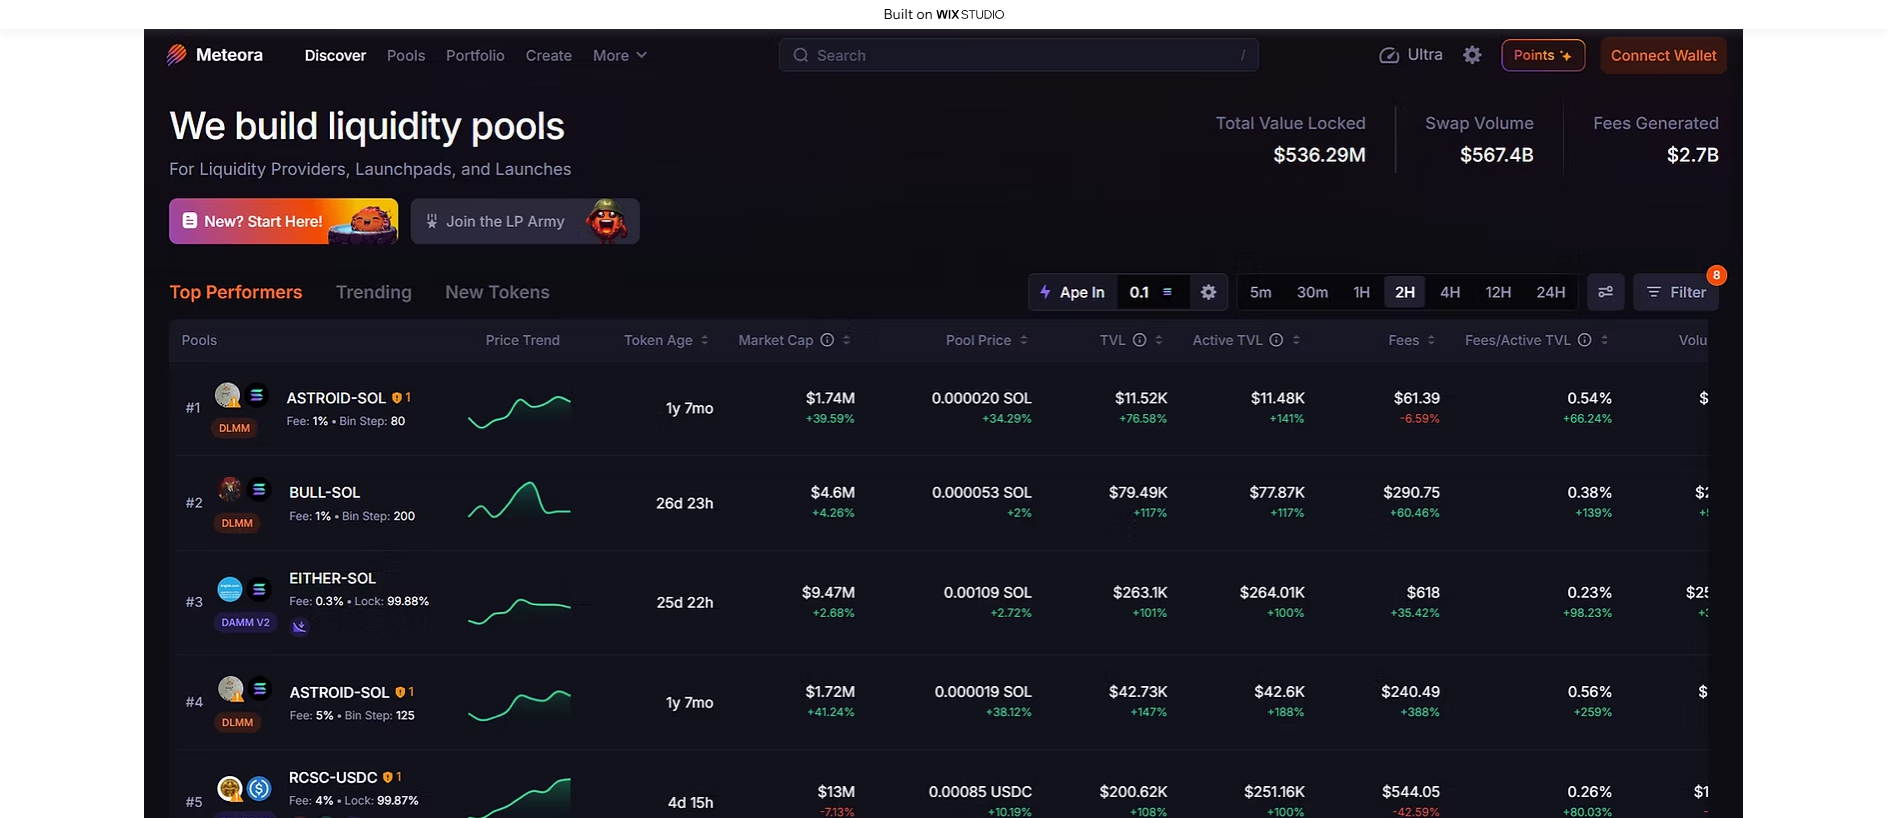The image size is (1888, 818).
Task: Click New? Start Here! banner
Action: tap(283, 221)
